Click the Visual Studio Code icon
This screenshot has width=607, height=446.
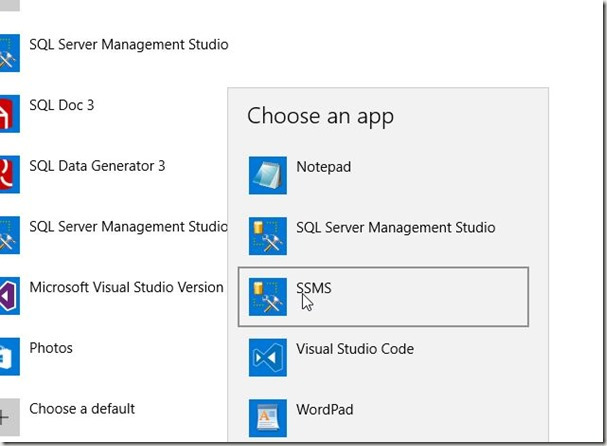(x=267, y=357)
